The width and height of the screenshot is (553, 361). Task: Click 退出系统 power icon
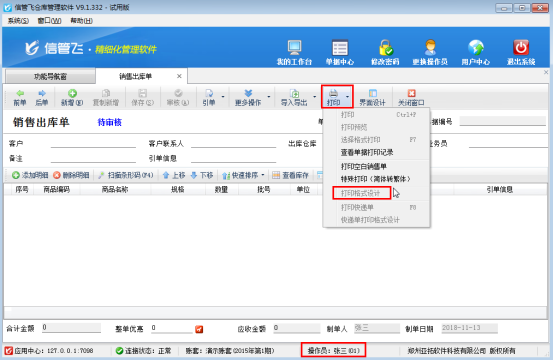coord(521,47)
